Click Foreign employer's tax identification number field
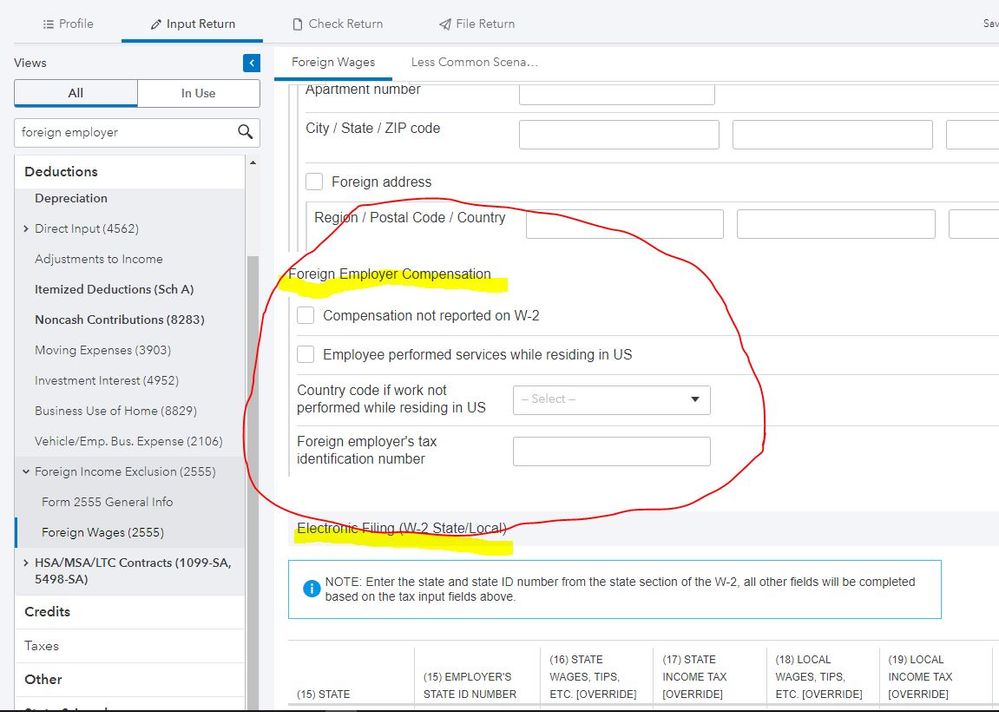Viewport: 999px width, 712px height. [611, 451]
